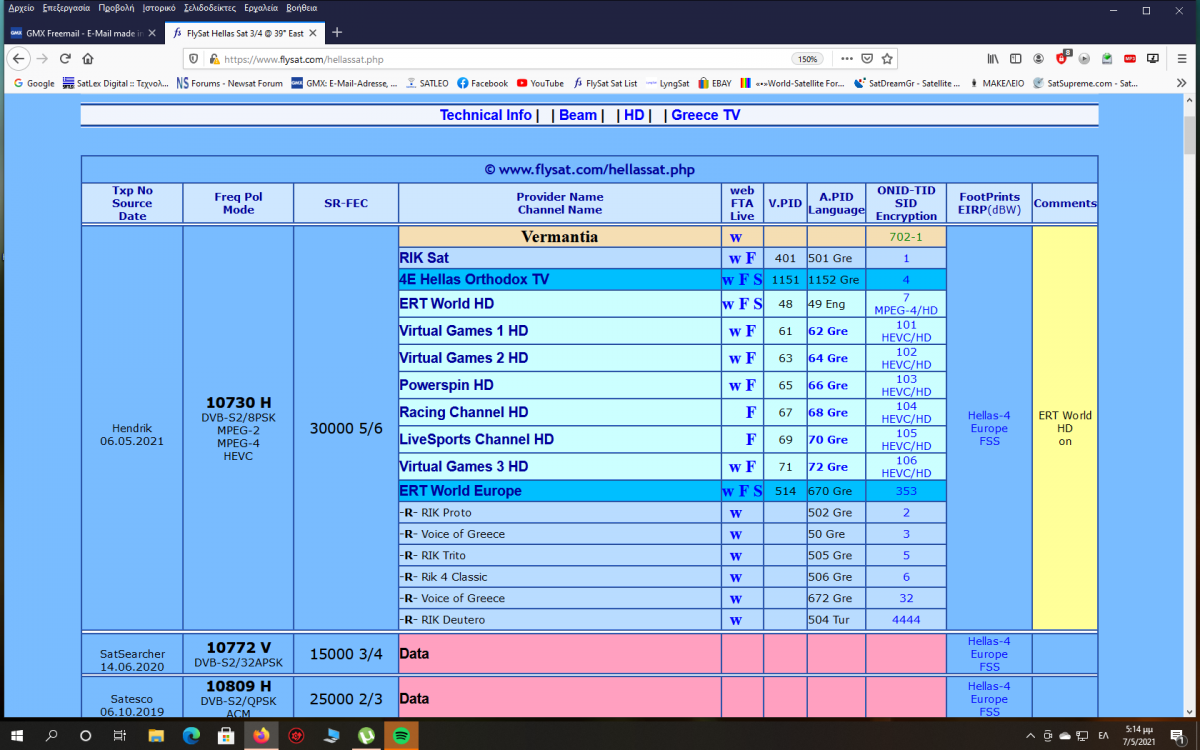Open Windows Start menu
This screenshot has width=1200, height=750.
click(x=18, y=735)
